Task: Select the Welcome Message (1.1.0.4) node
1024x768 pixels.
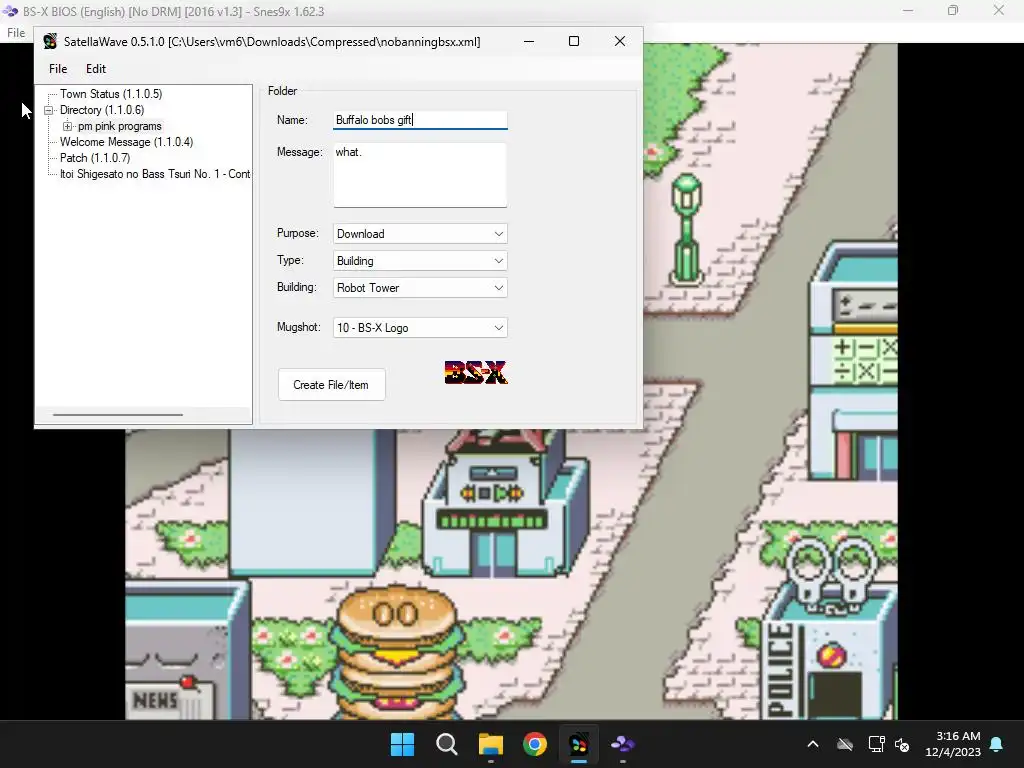Action: click(126, 142)
